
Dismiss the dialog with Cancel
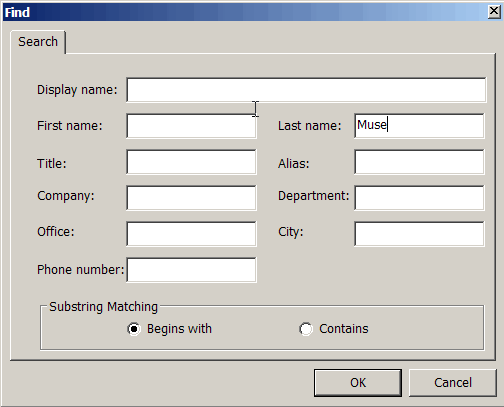[x=453, y=383]
